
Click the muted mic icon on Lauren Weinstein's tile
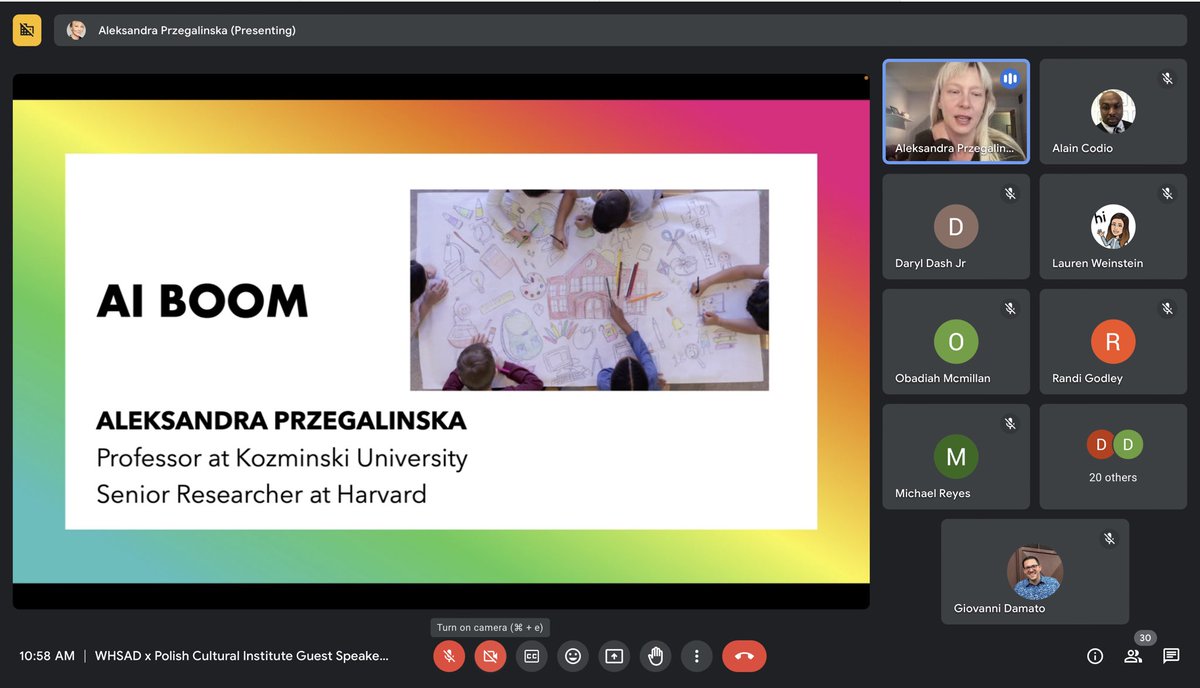1167,194
